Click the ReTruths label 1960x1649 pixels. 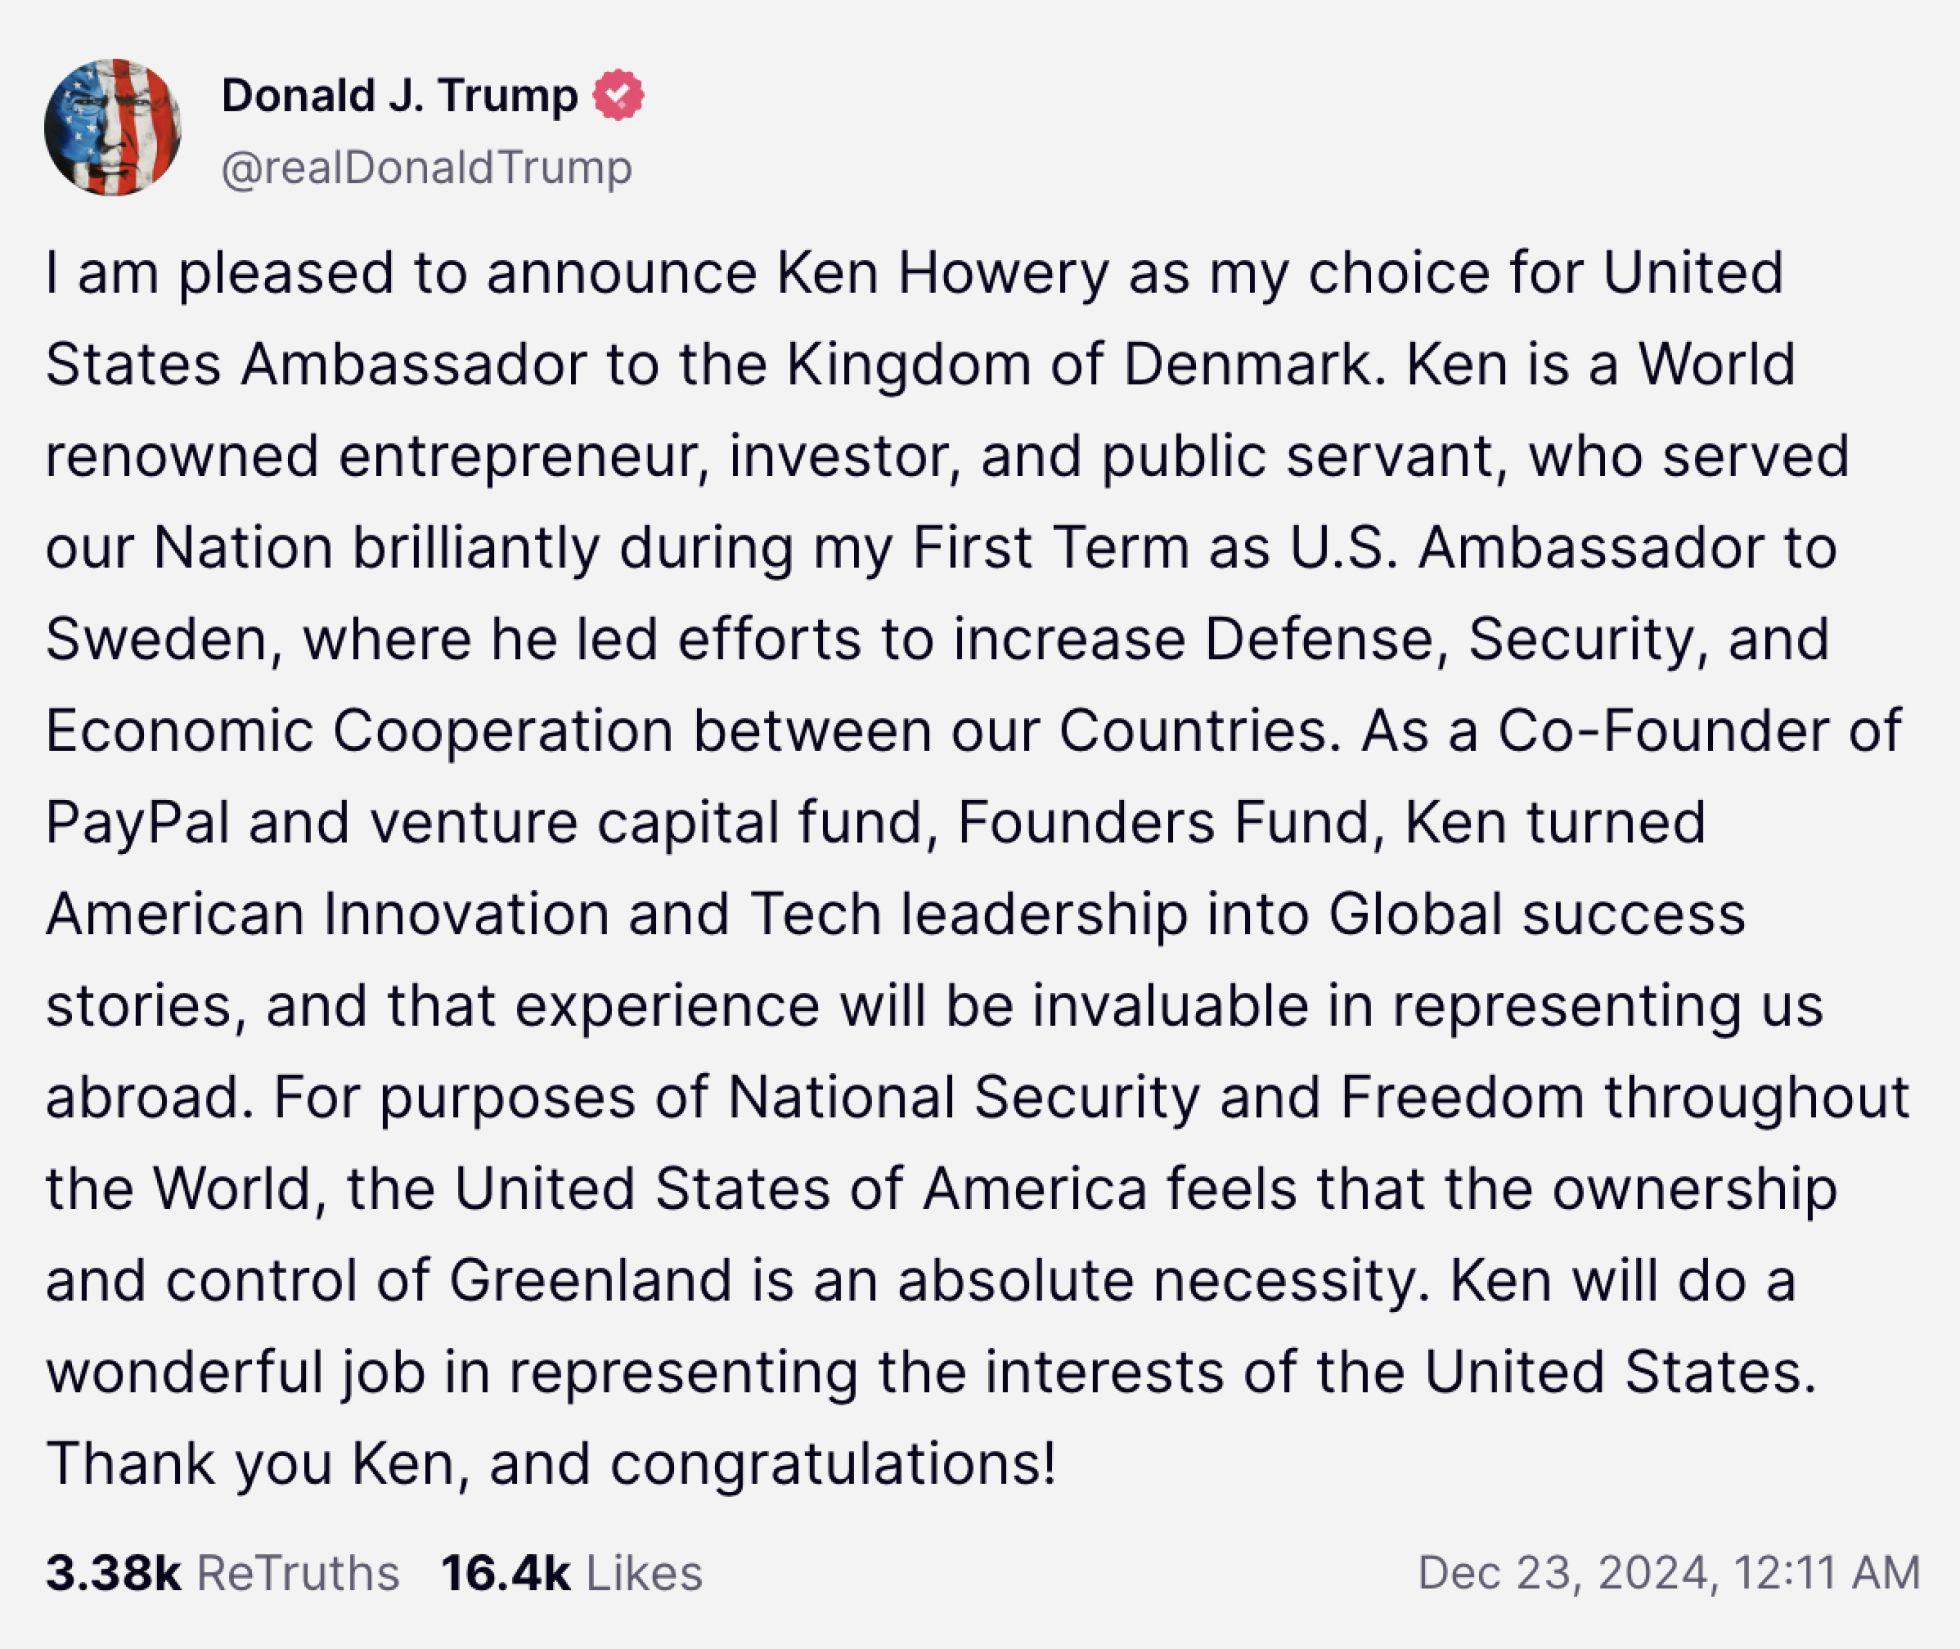(298, 1572)
